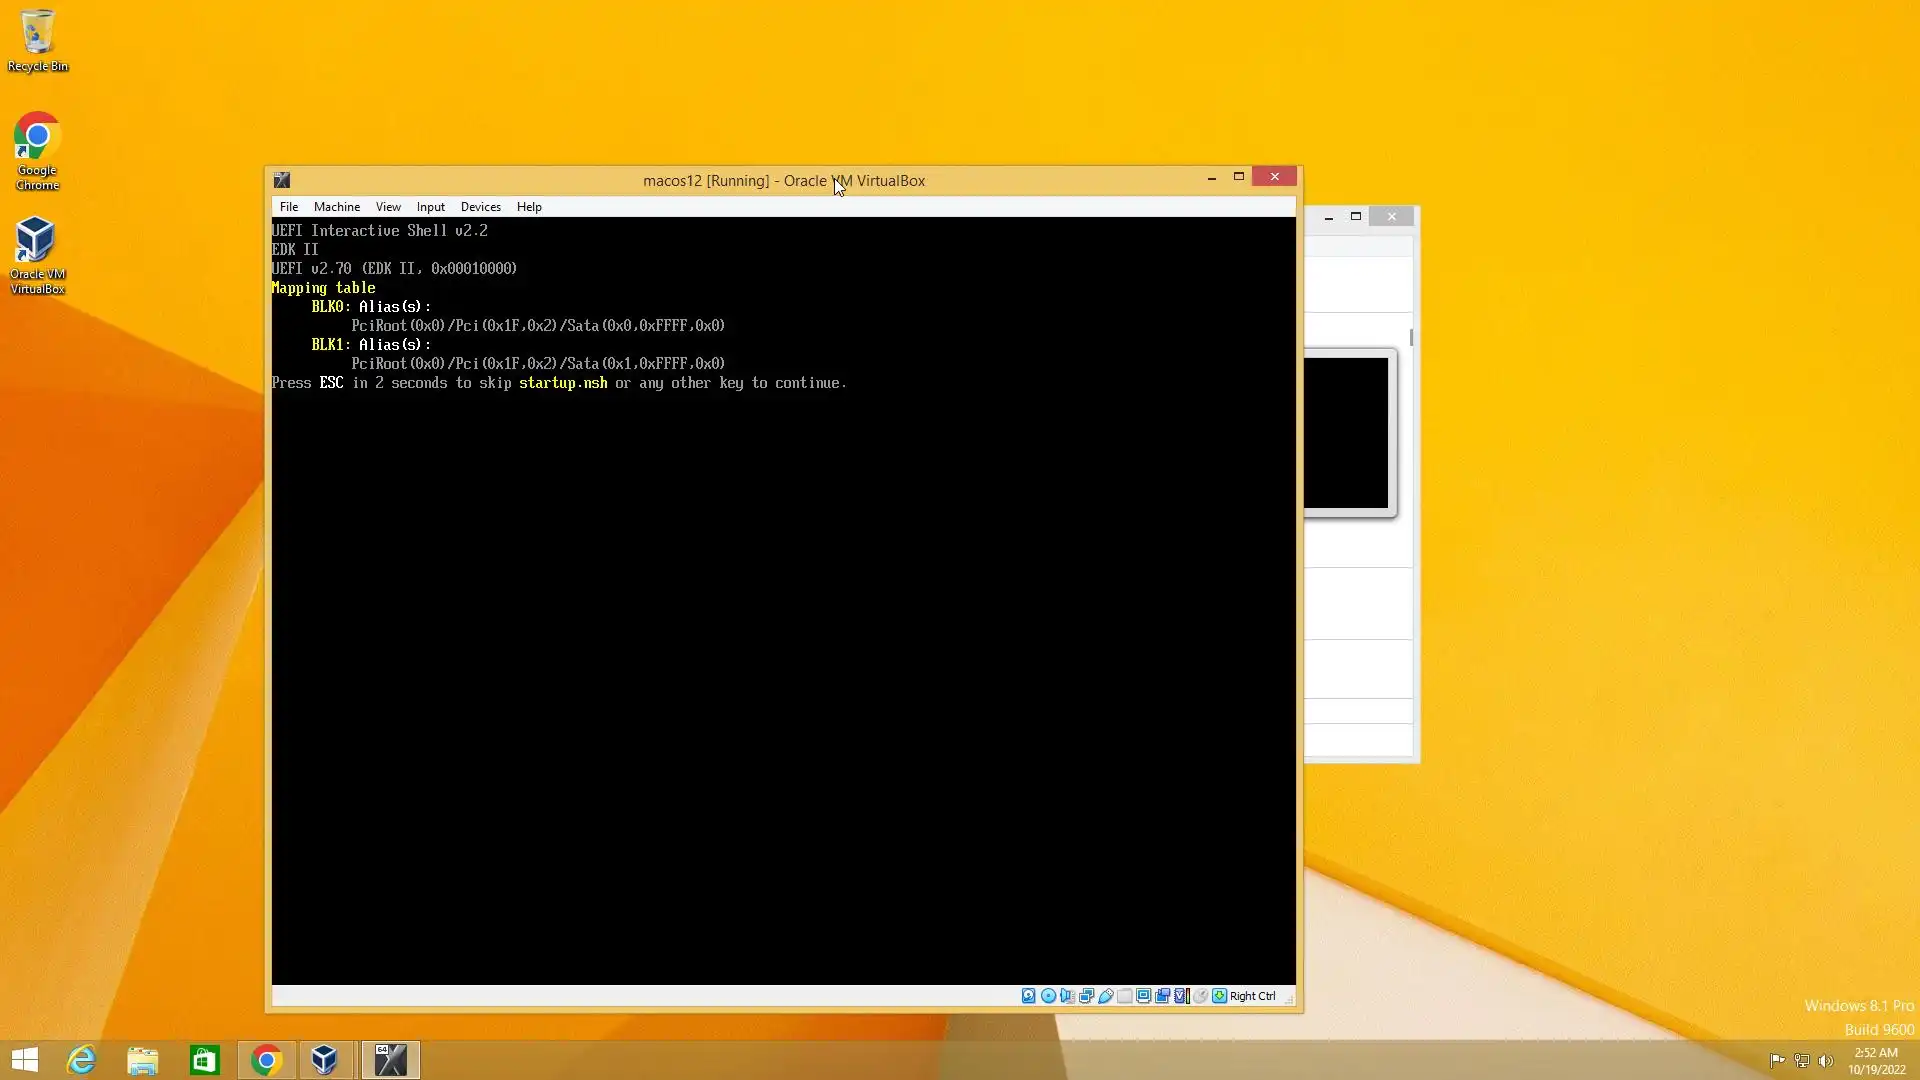Click the audio status icon in status bar
Image resolution: width=1920 pixels, height=1080 pixels.
click(1067, 996)
